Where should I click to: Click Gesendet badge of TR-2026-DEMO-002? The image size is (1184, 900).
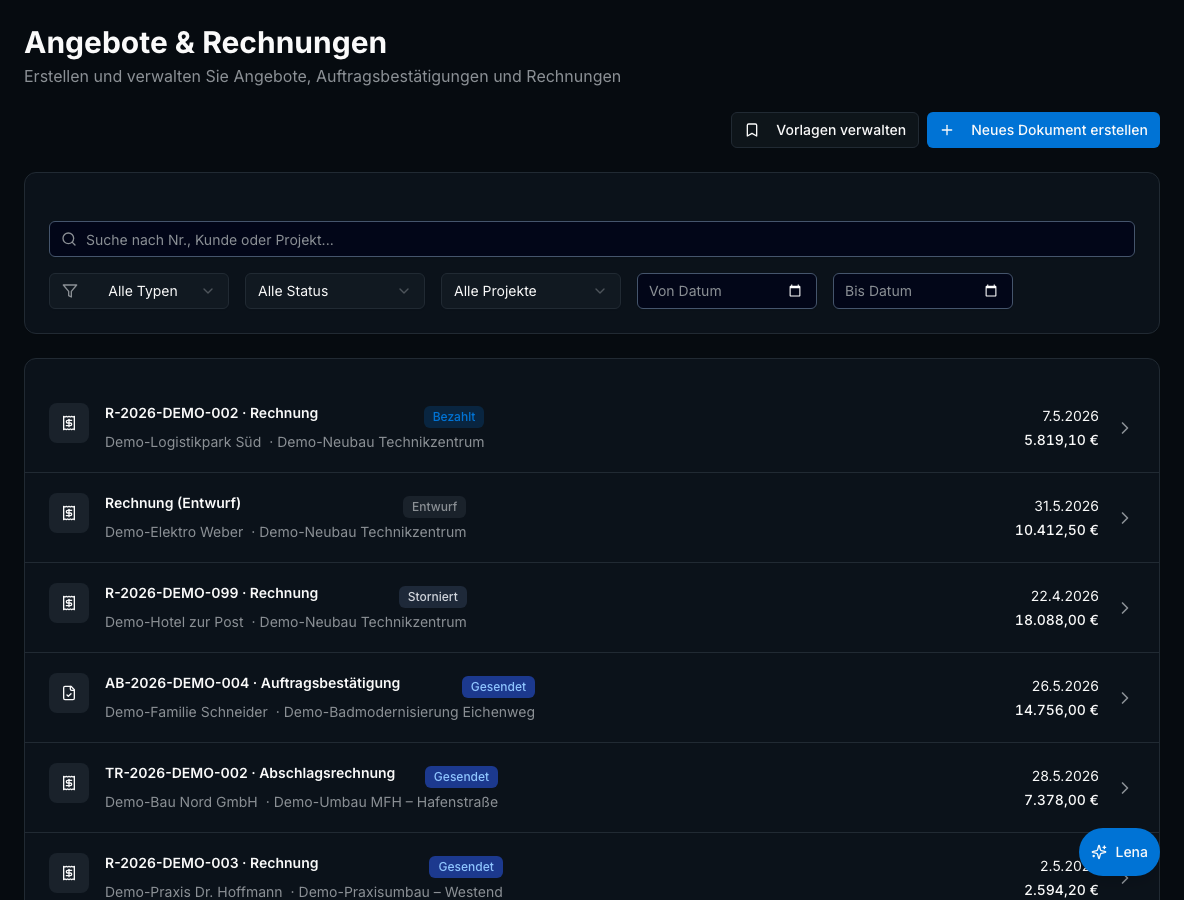point(461,776)
